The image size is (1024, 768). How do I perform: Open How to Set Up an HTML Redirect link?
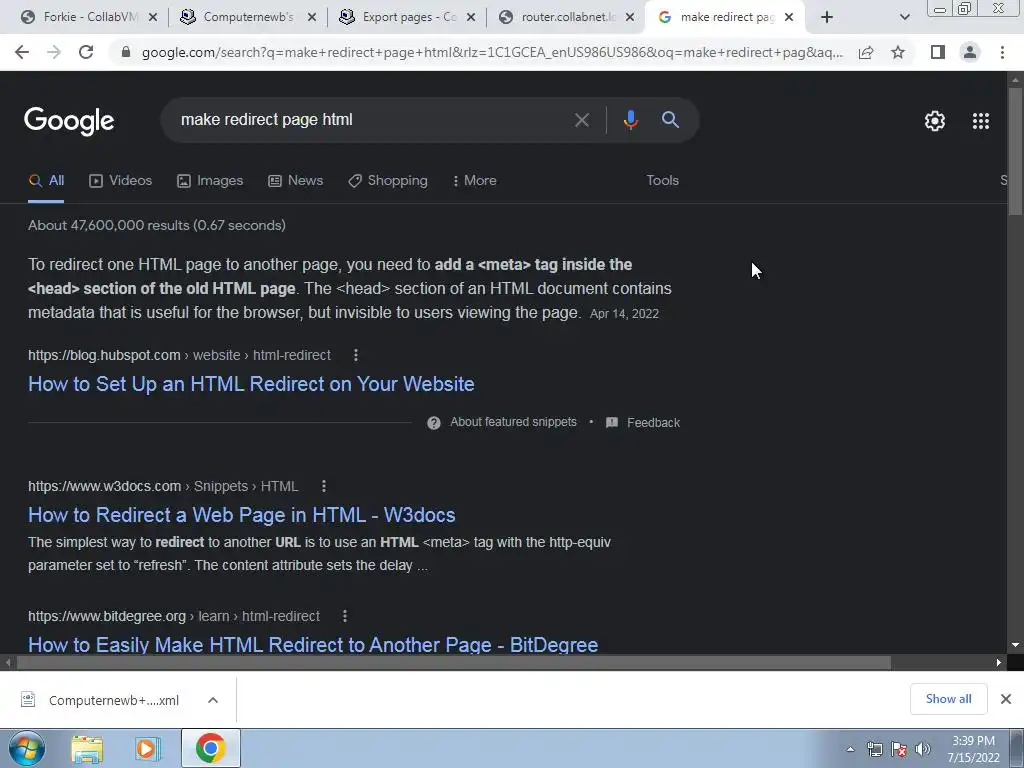coord(251,384)
